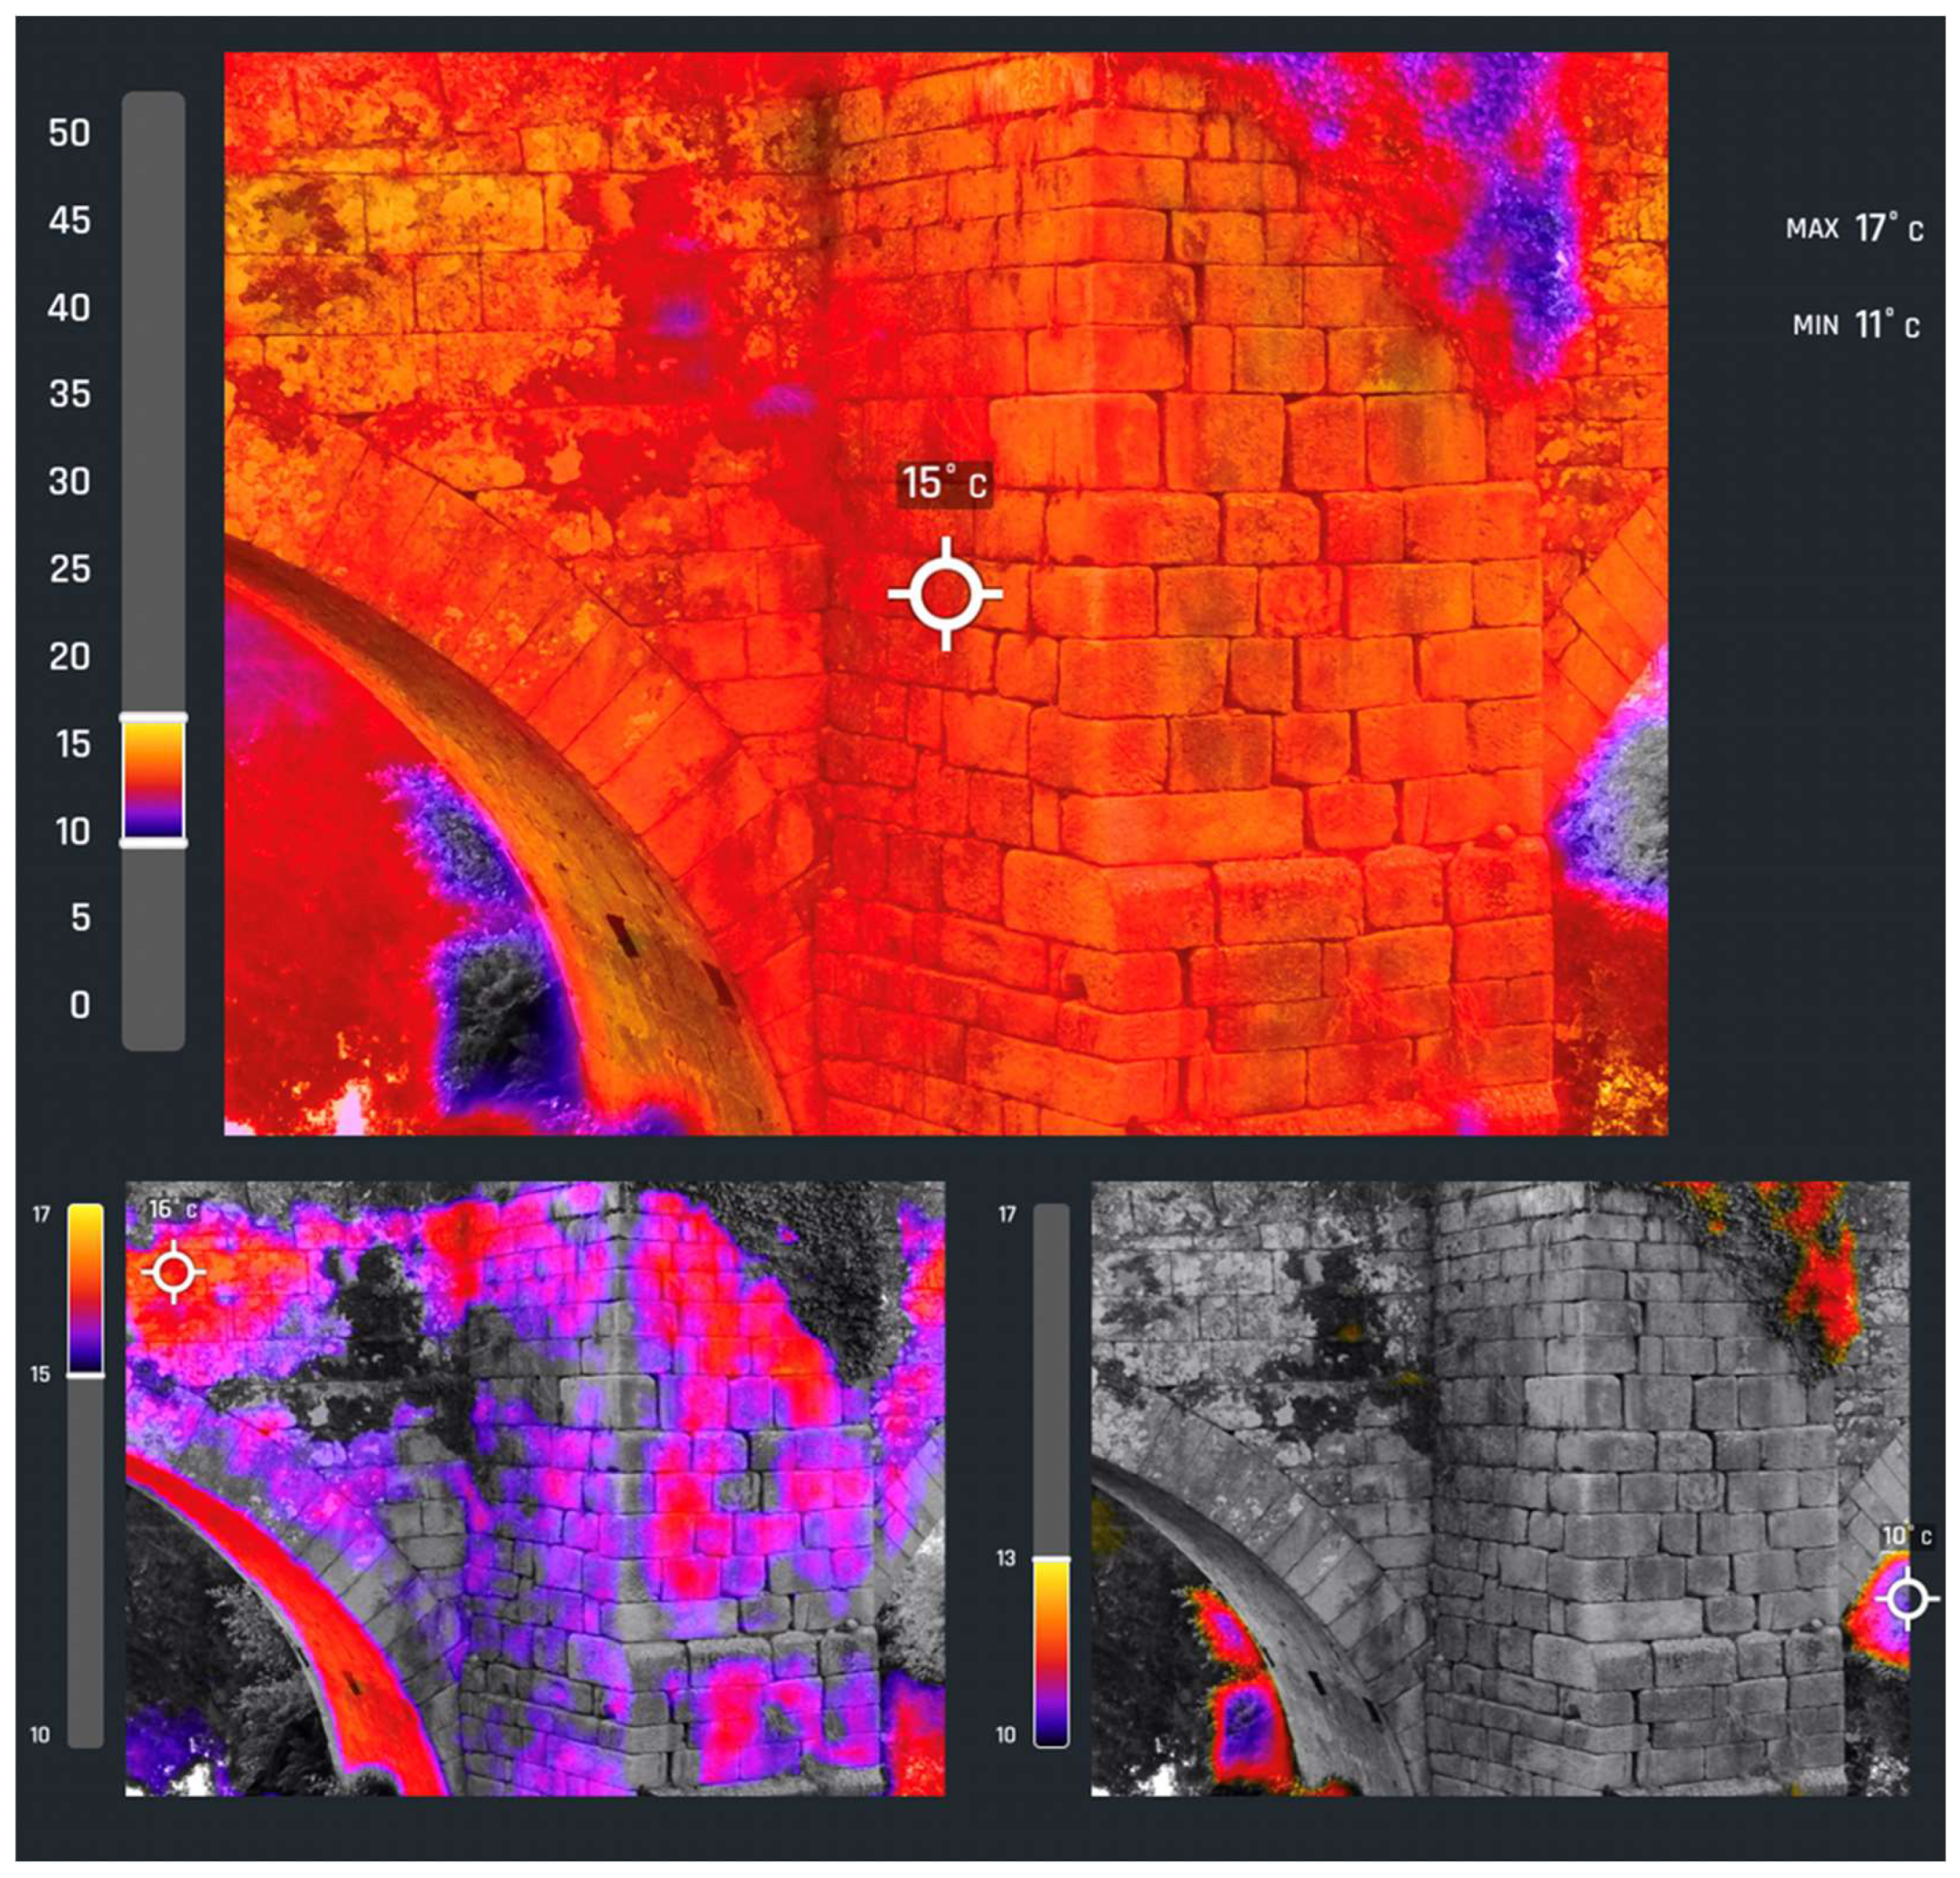Click the lower handle of main temperature scale
The height and width of the screenshot is (1878, 1960).
[153, 843]
